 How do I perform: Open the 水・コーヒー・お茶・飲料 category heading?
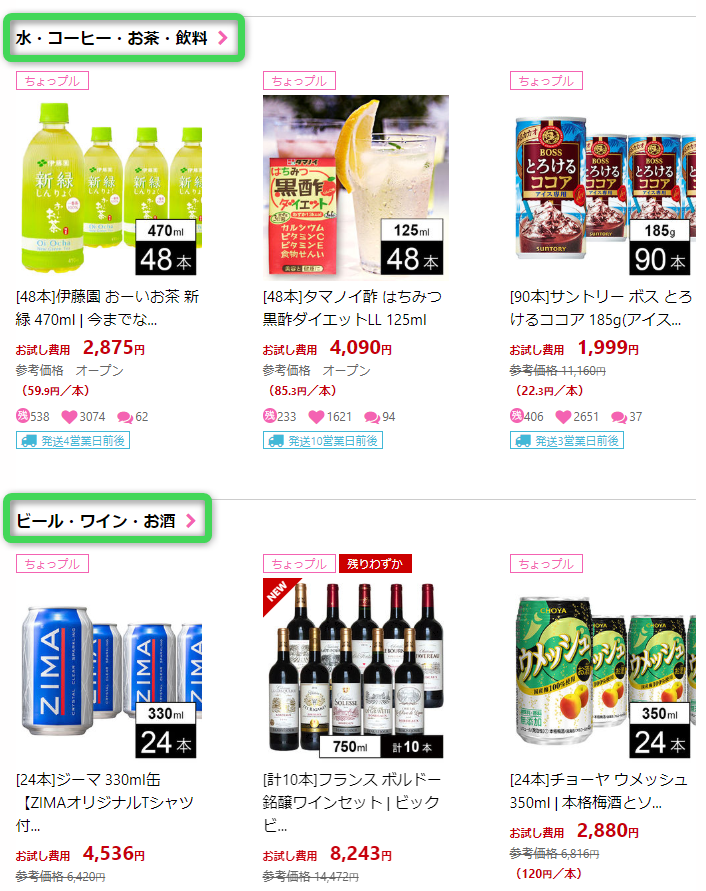point(112,38)
